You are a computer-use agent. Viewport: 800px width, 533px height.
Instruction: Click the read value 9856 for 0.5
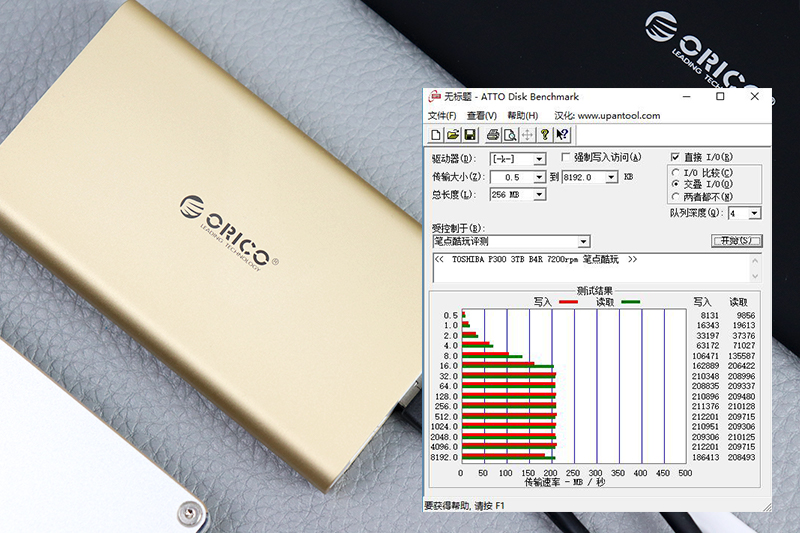tap(745, 316)
